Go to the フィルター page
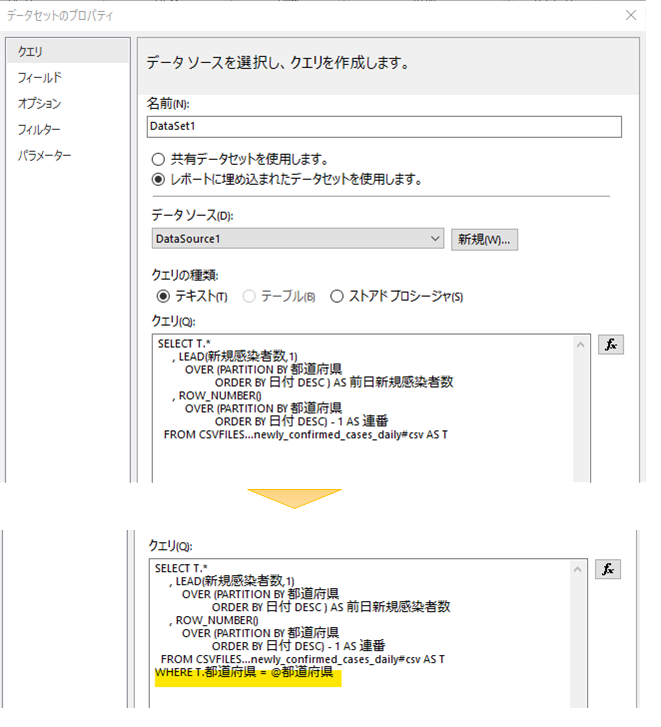Viewport: 661px width, 727px height. point(39,130)
